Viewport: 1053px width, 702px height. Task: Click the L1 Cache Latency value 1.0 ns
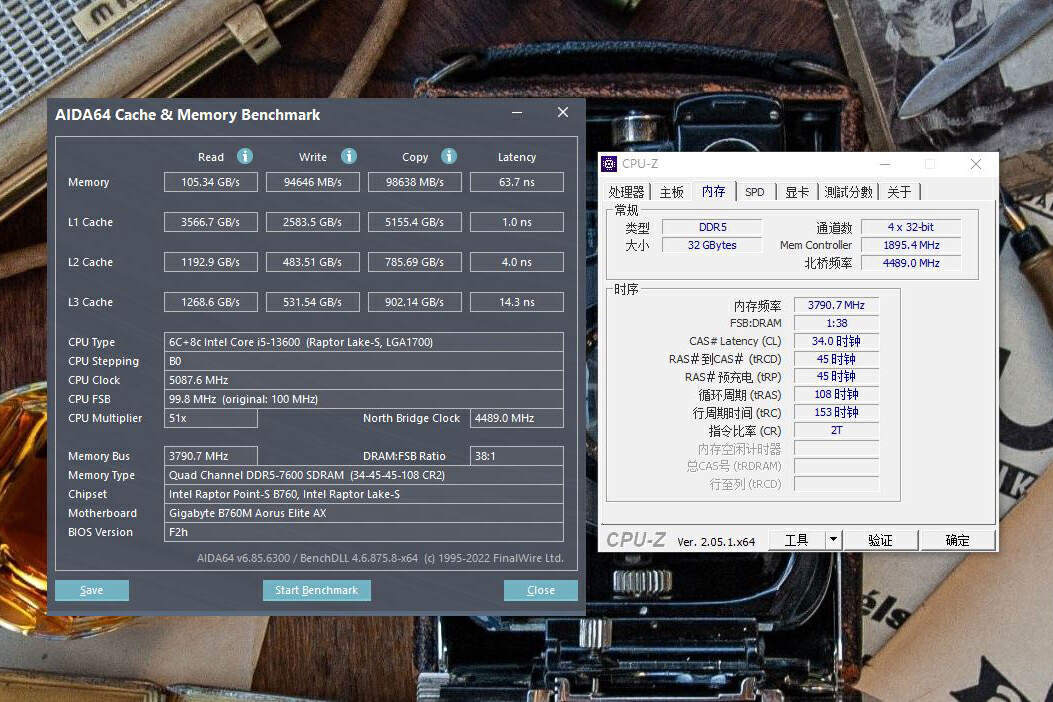tap(517, 222)
